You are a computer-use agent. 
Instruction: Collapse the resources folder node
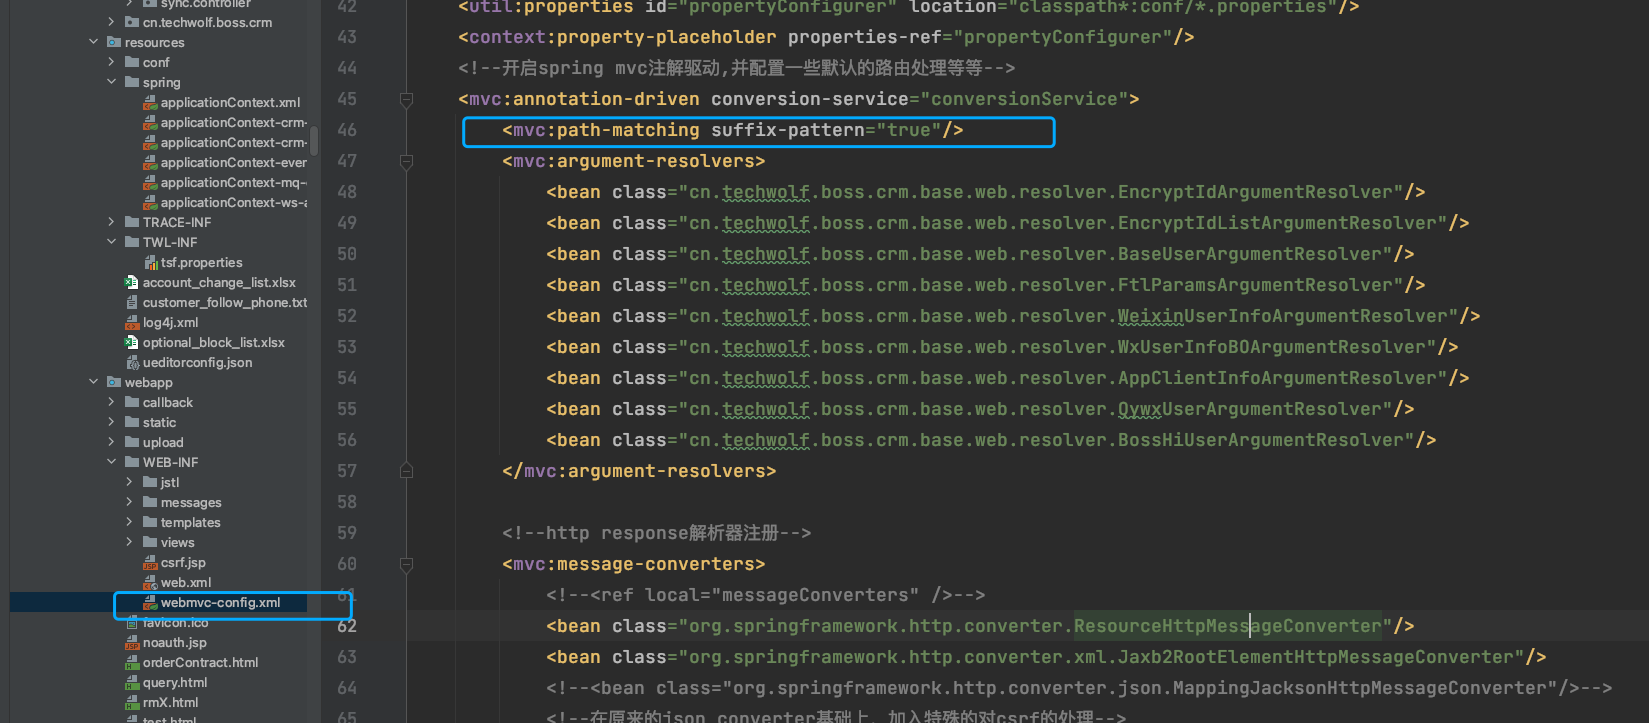click(94, 42)
